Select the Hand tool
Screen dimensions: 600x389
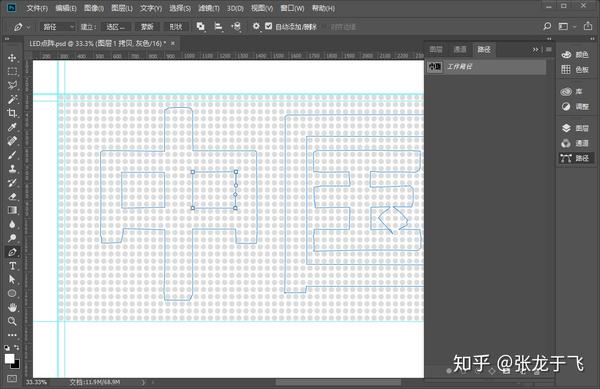[x=12, y=307]
